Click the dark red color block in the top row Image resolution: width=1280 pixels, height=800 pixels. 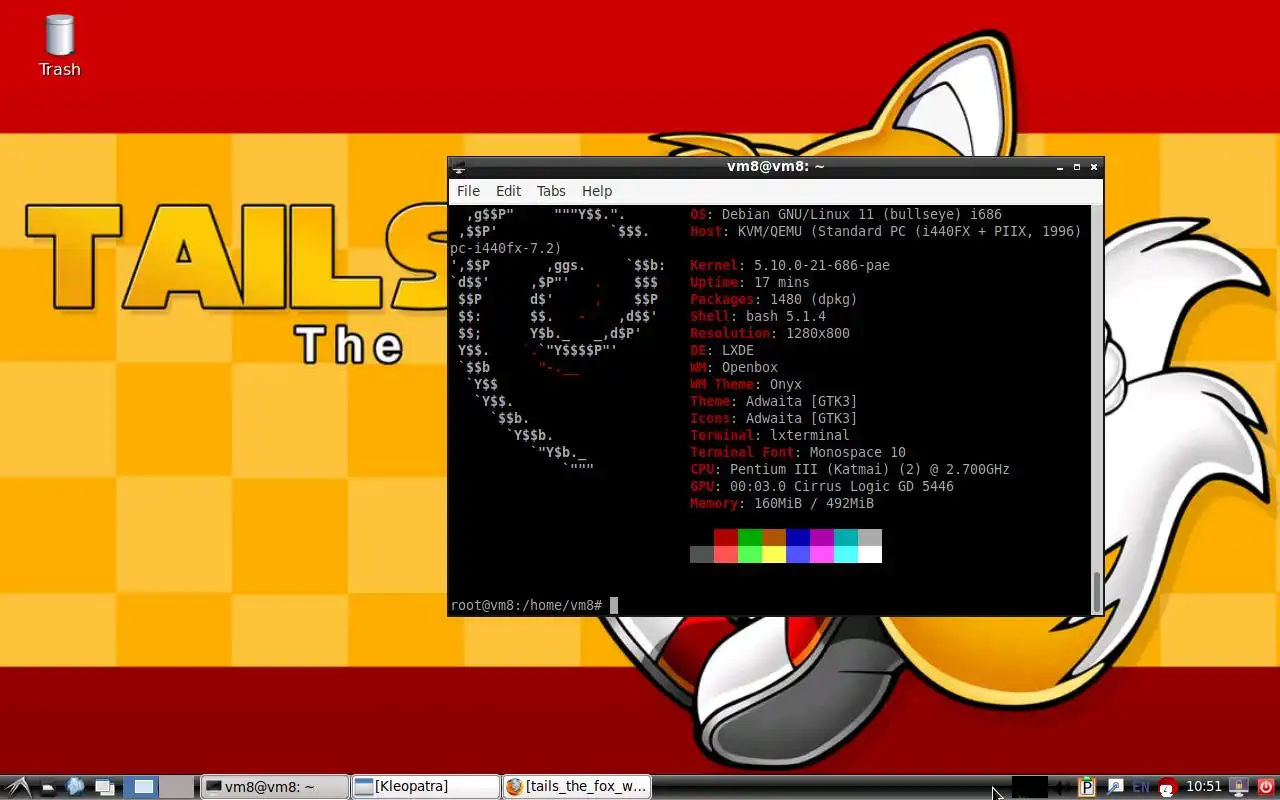pyautogui.click(x=726, y=538)
